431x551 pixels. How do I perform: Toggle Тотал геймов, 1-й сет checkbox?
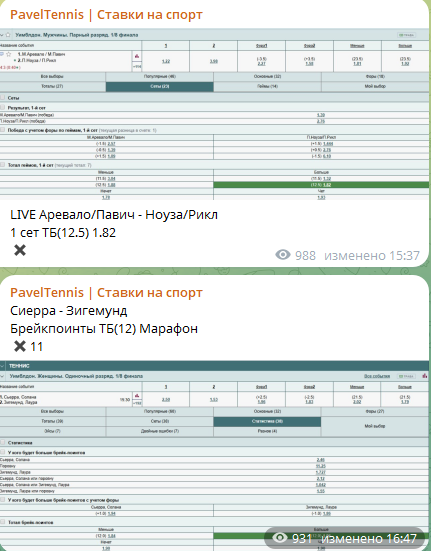(2, 165)
